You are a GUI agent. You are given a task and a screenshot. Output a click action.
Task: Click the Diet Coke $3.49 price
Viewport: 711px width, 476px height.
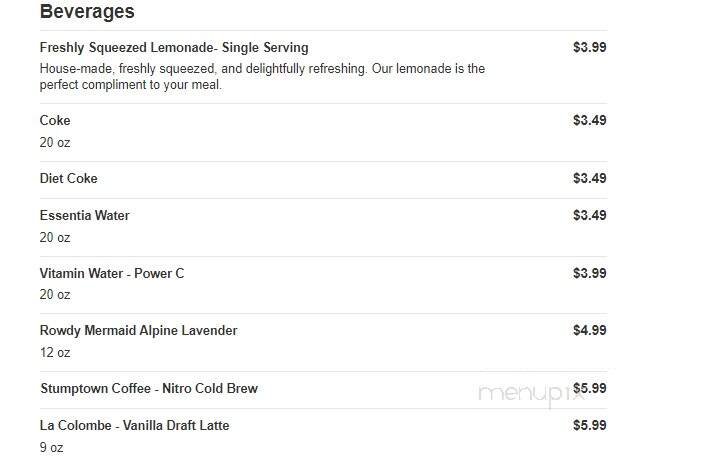(x=589, y=178)
